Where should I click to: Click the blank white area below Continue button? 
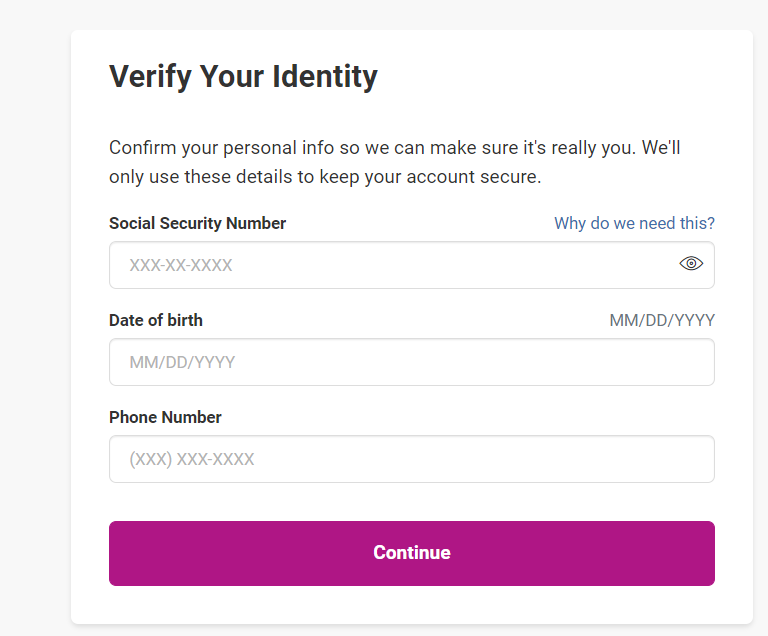point(411,604)
